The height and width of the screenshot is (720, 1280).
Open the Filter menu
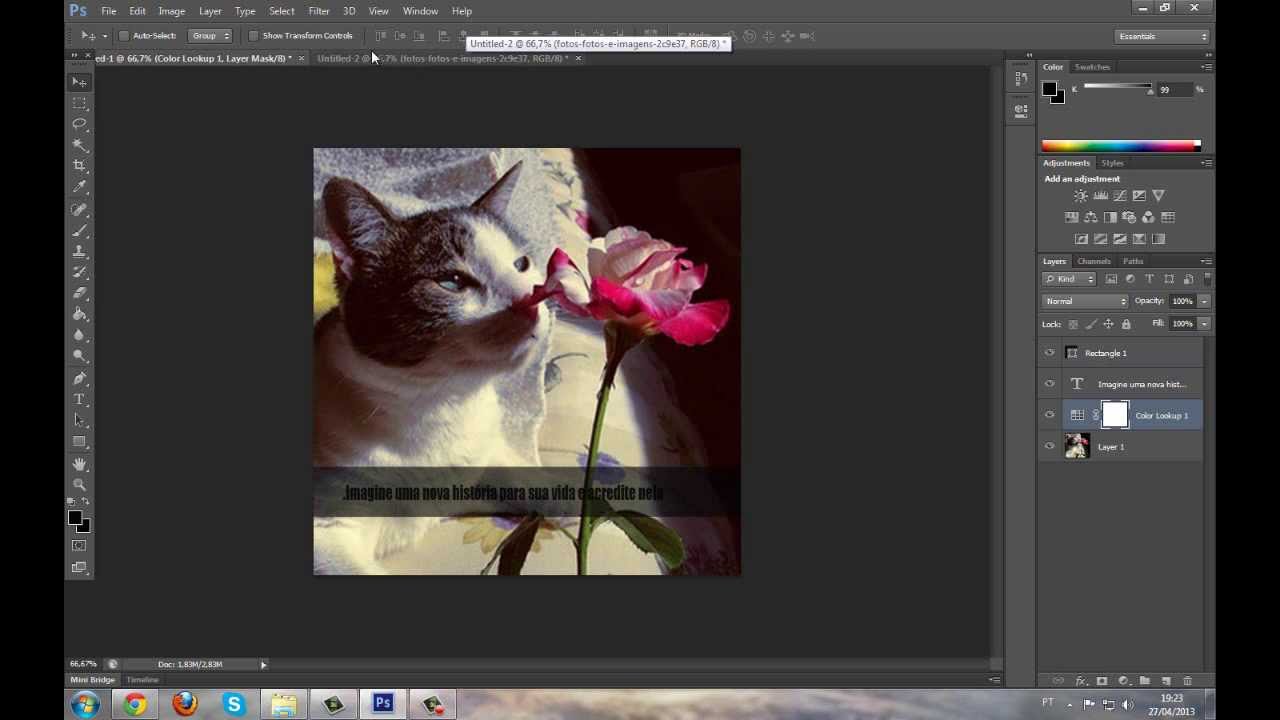click(x=319, y=11)
